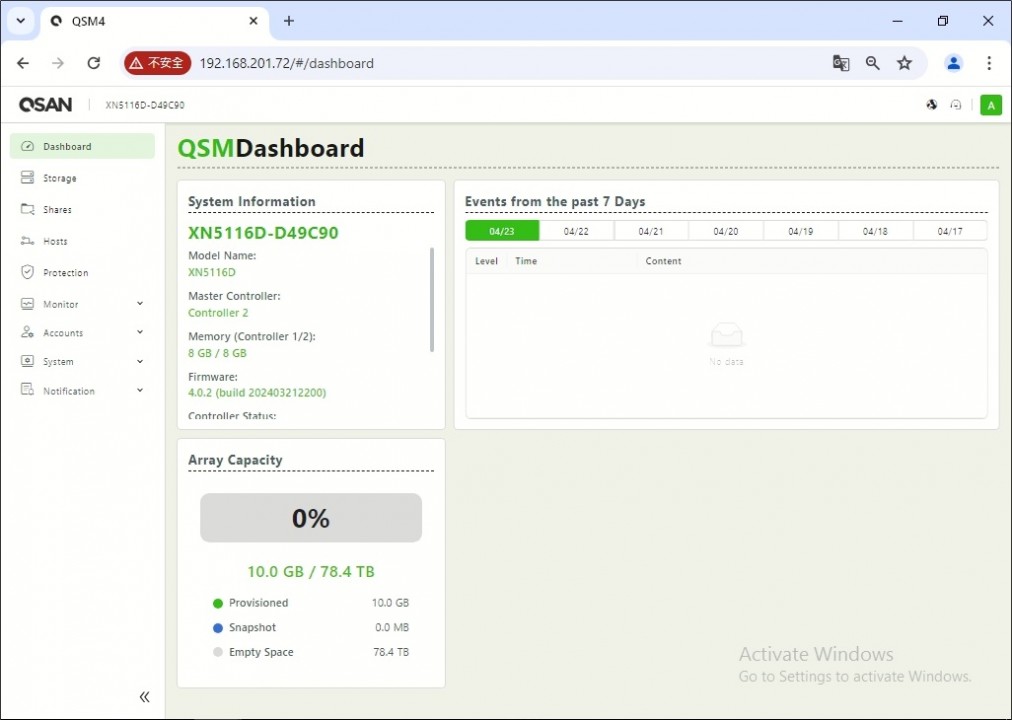
Task: Expand the System menu chevron
Action: 140,362
